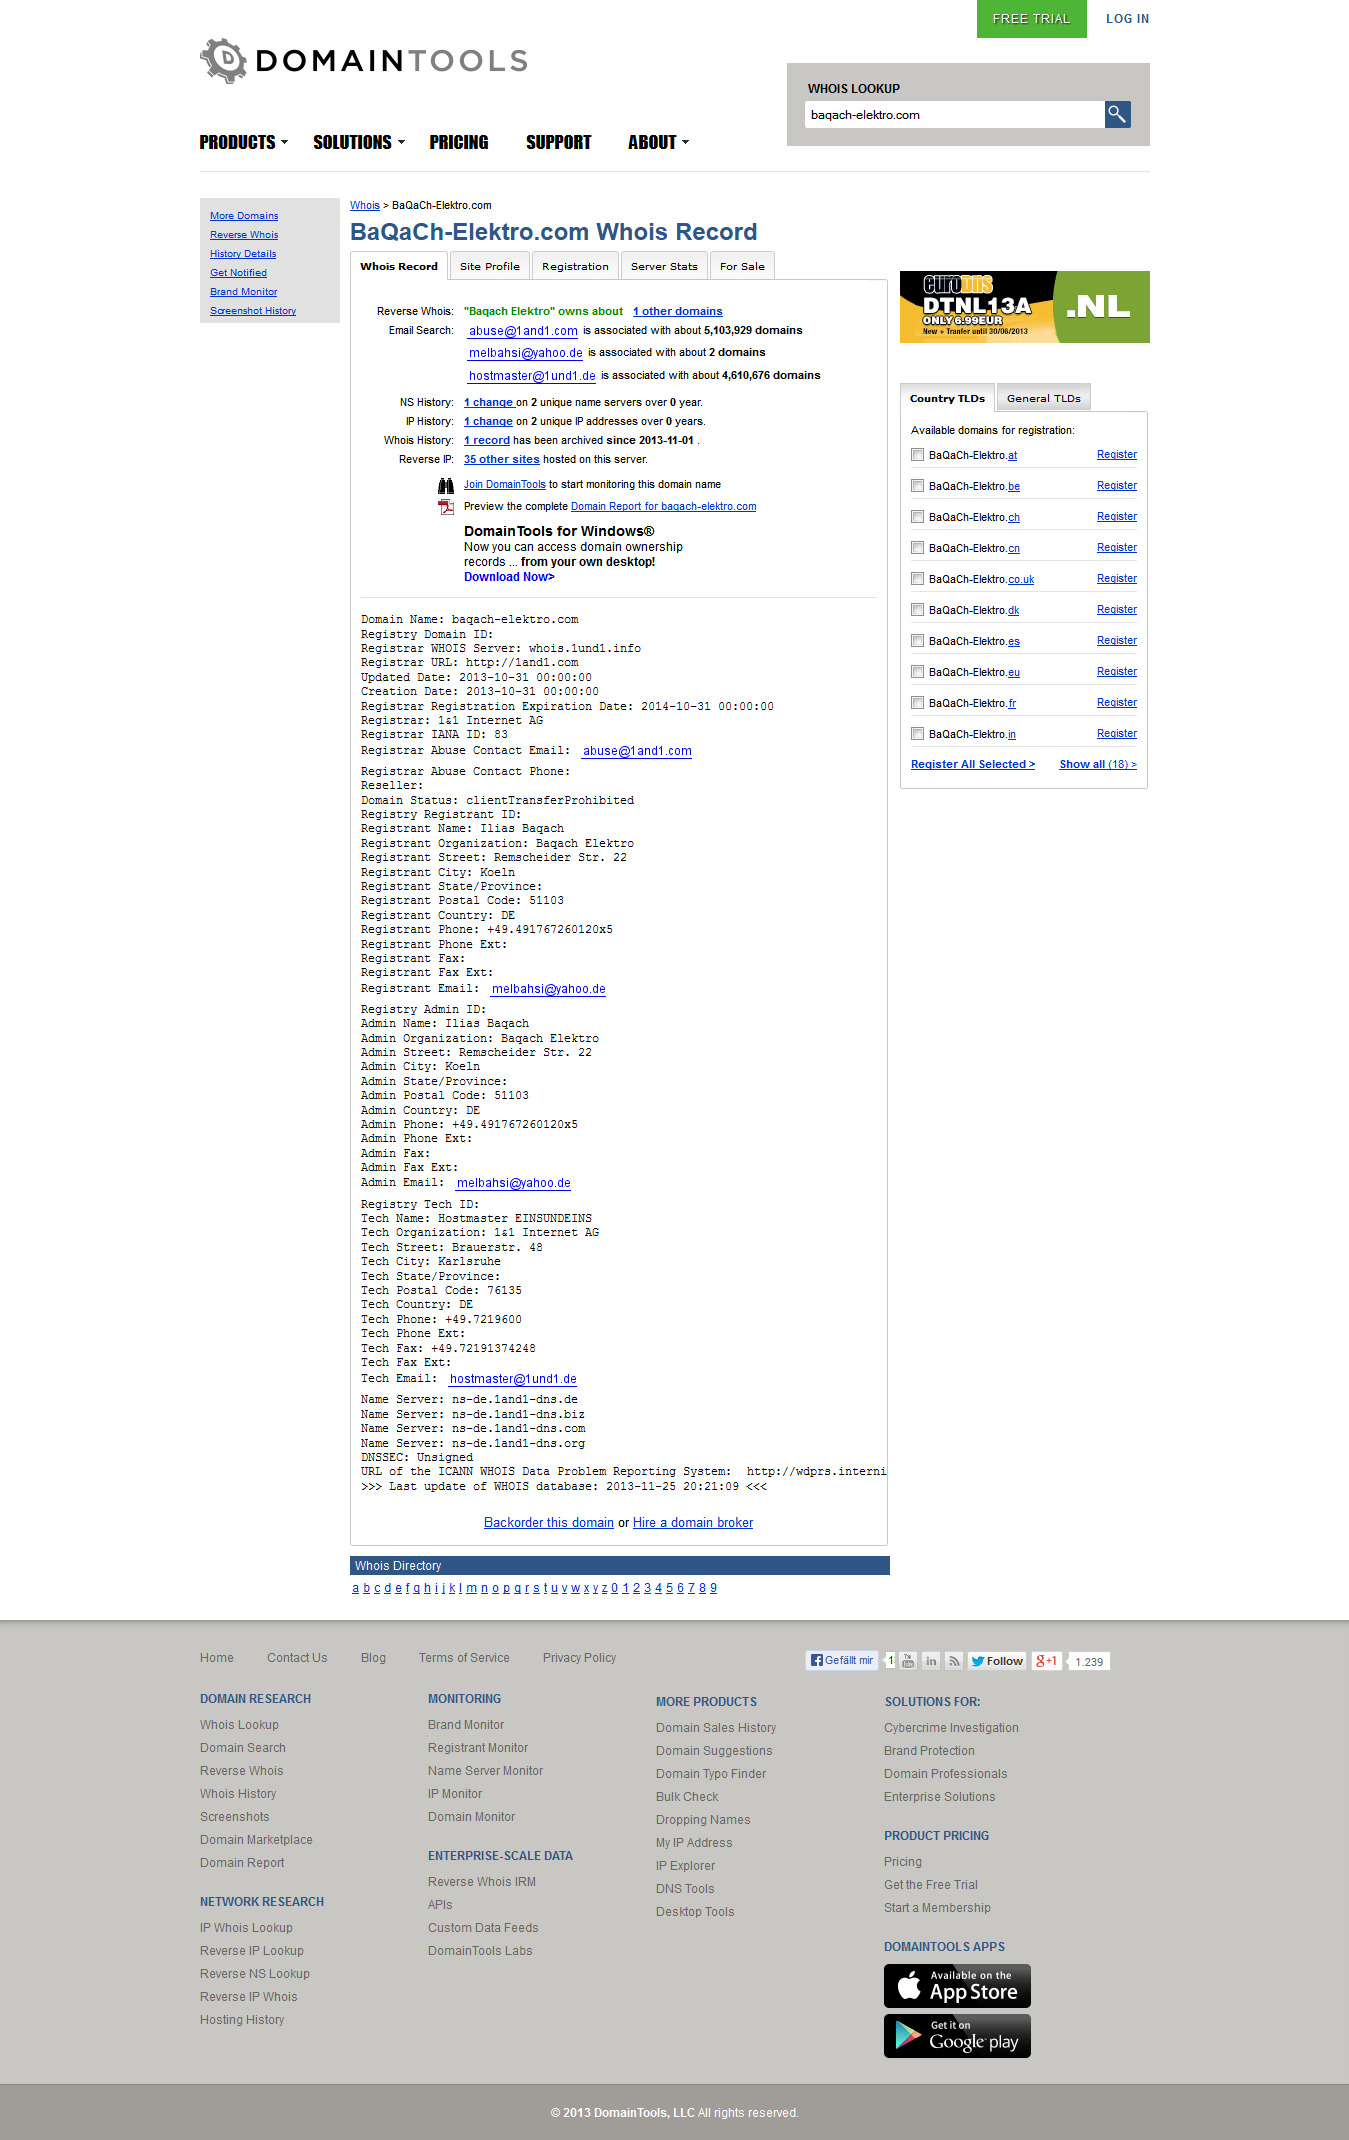
Task: Click Register link for BaQaCh-Elektro.in
Action: tap(1117, 733)
